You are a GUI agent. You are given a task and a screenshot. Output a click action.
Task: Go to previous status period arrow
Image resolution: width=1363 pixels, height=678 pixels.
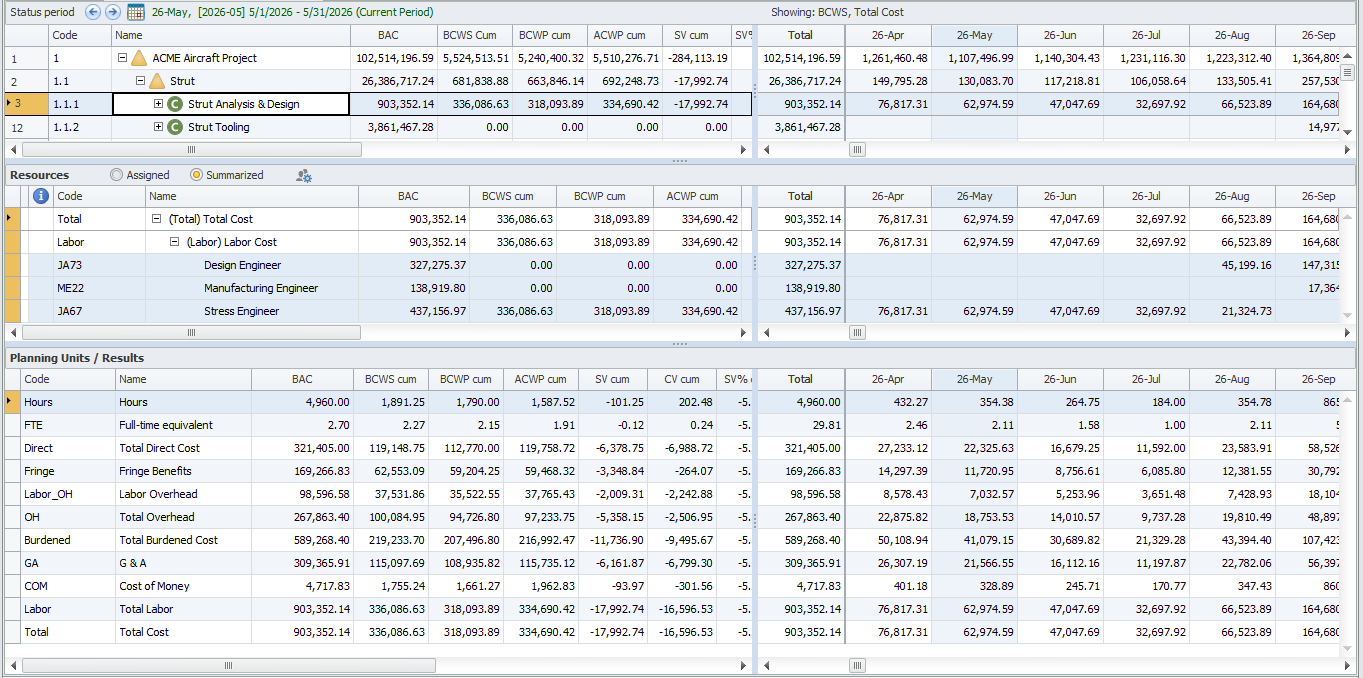click(93, 12)
